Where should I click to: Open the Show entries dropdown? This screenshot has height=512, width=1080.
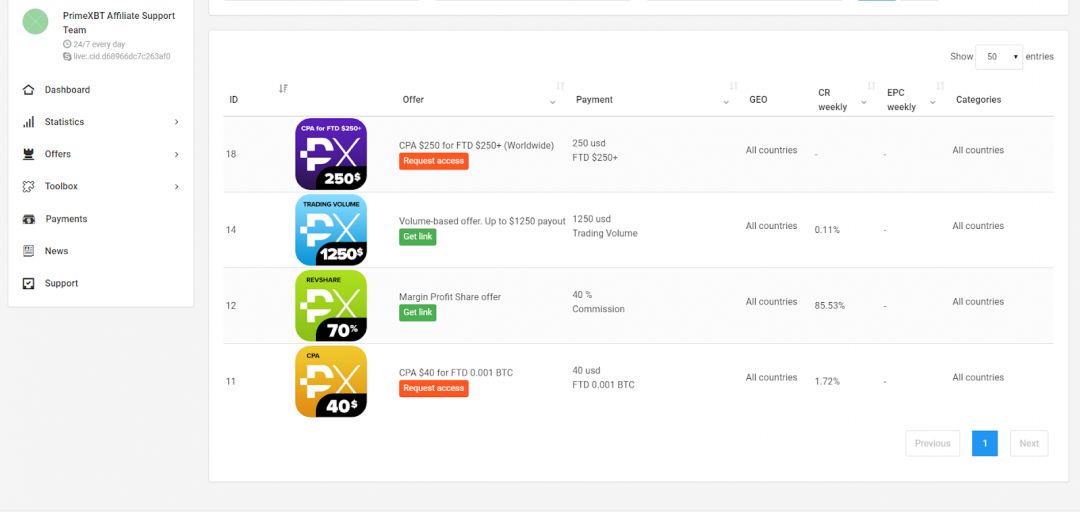pyautogui.click(x=999, y=57)
